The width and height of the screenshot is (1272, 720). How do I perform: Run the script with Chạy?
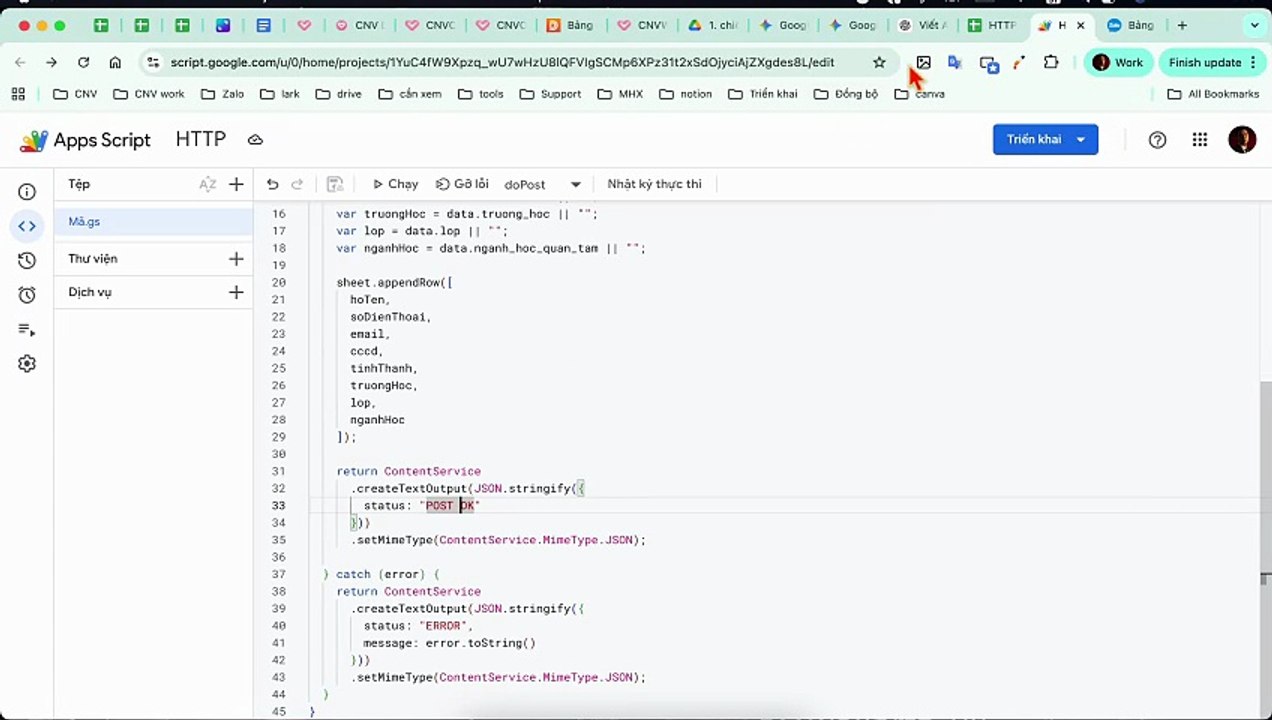[x=395, y=184]
